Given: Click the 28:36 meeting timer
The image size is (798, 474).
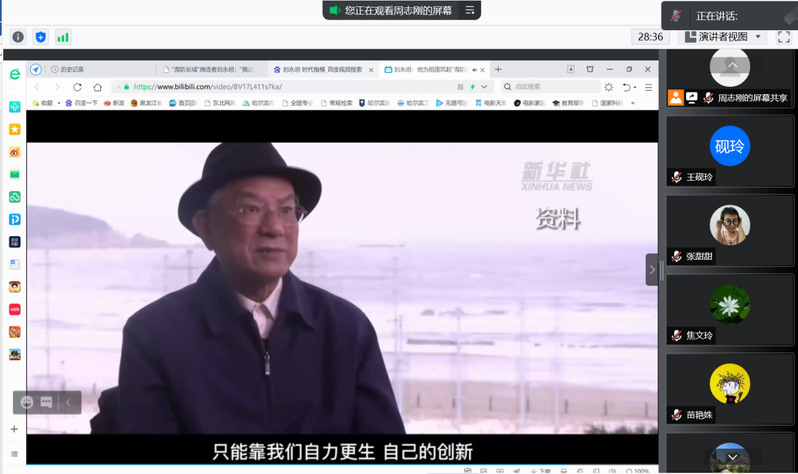Looking at the screenshot, I should (x=650, y=37).
